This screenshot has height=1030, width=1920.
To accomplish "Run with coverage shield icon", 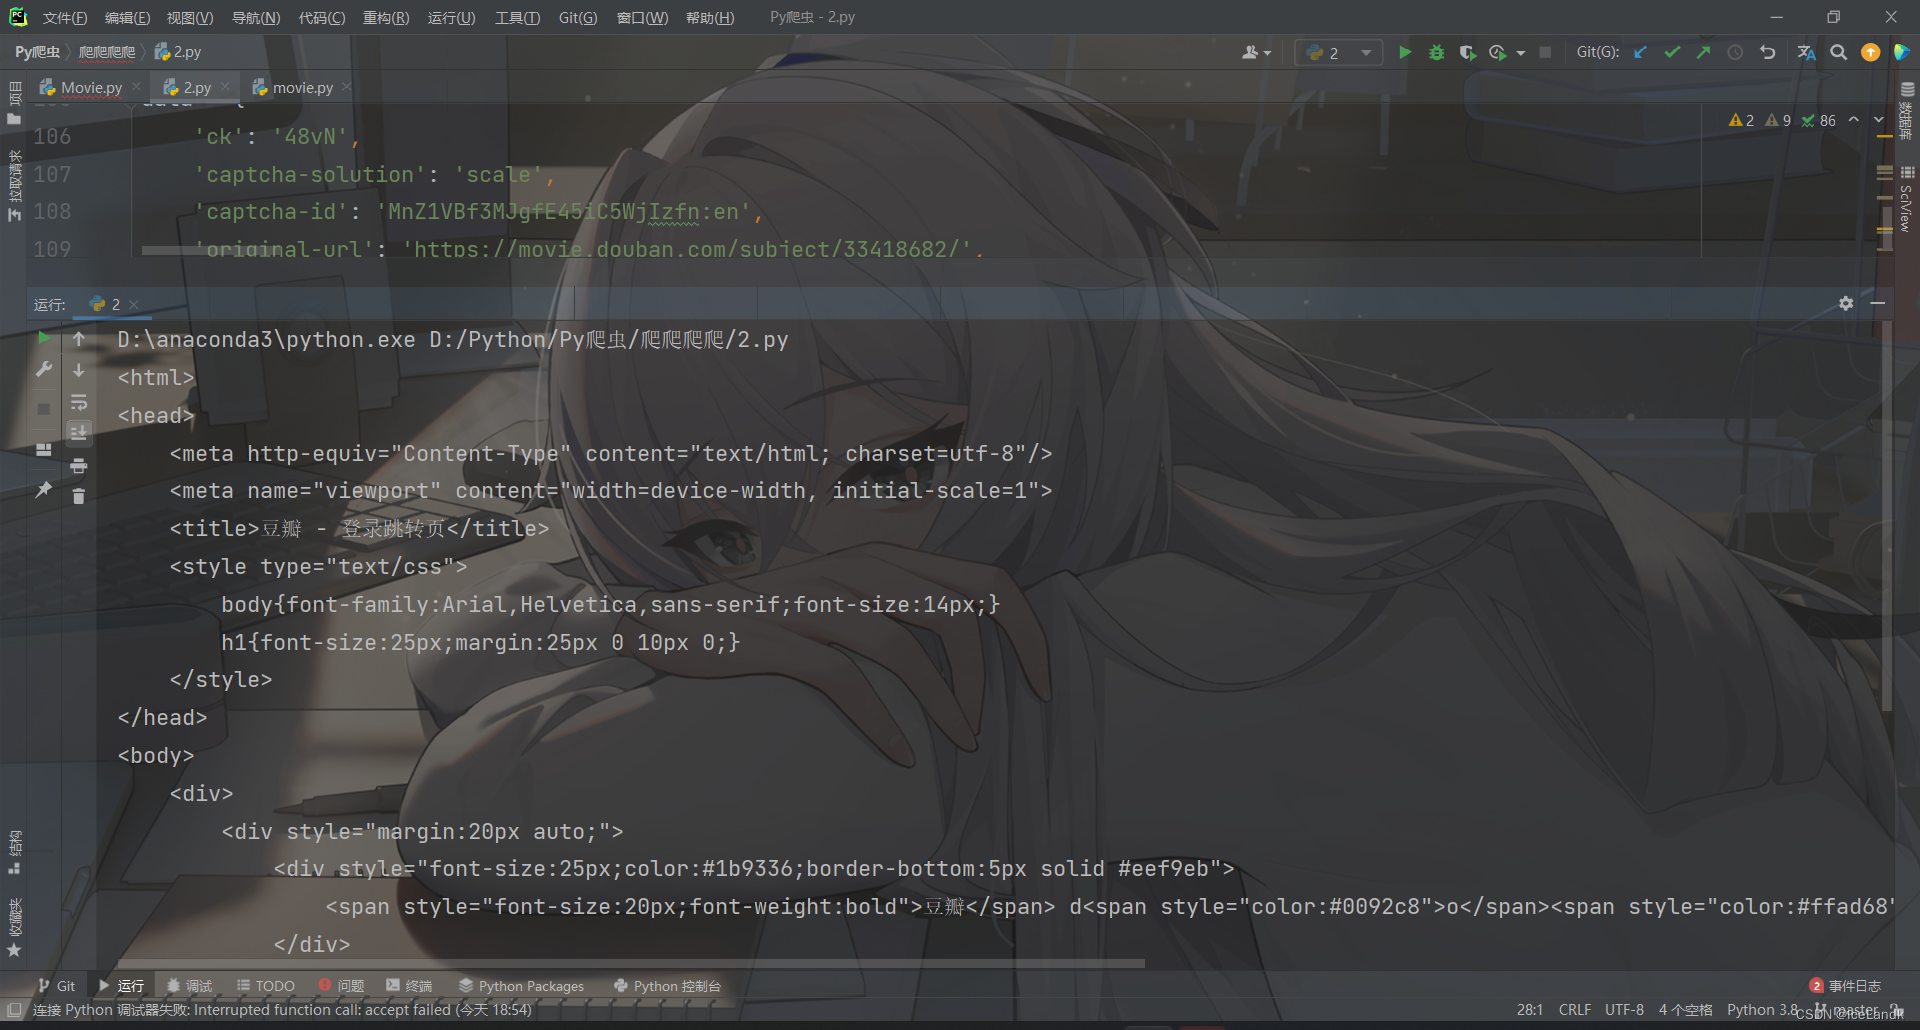I will pyautogui.click(x=1467, y=52).
